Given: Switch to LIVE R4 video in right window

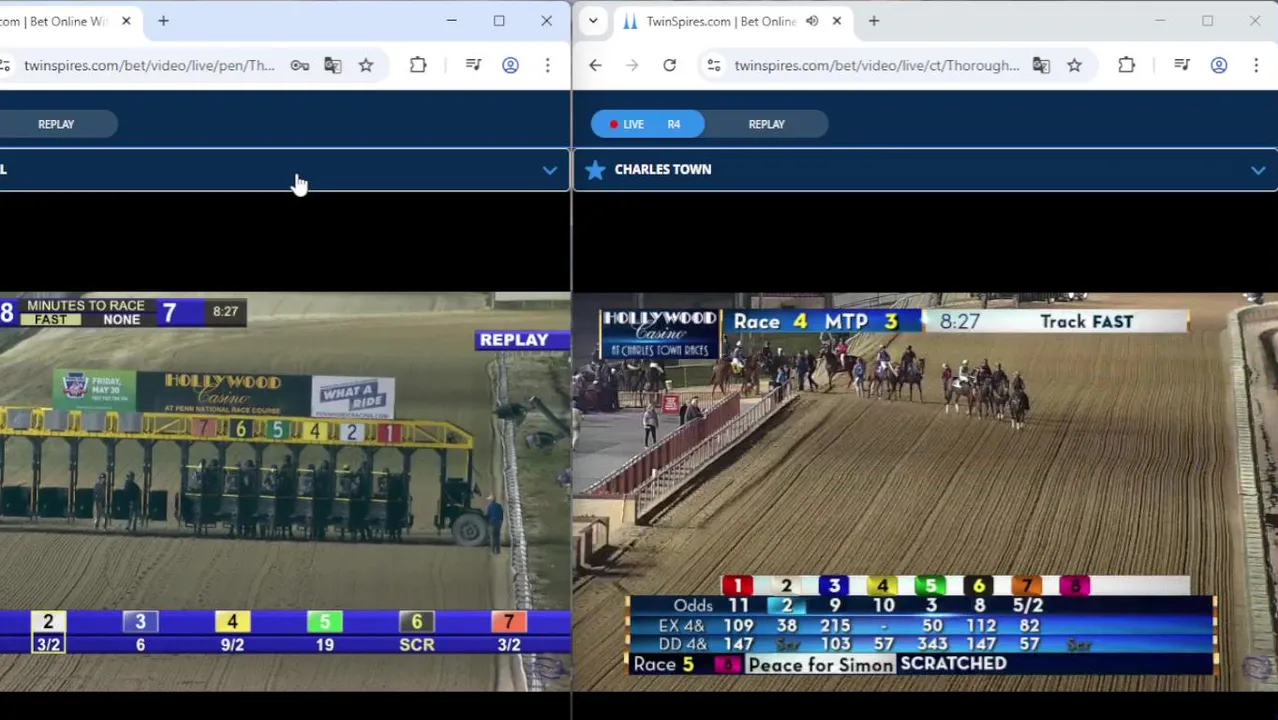Looking at the screenshot, I should (647, 124).
